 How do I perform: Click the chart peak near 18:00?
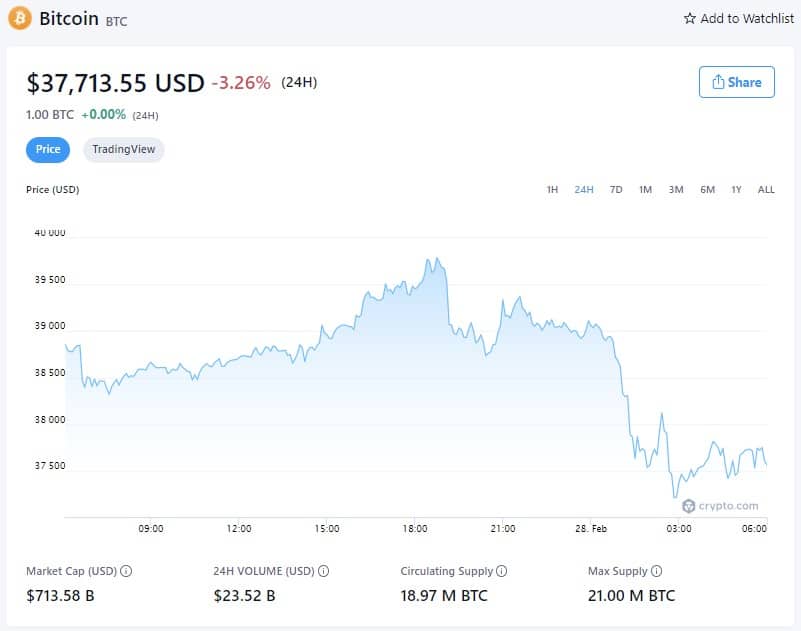pyautogui.click(x=437, y=259)
